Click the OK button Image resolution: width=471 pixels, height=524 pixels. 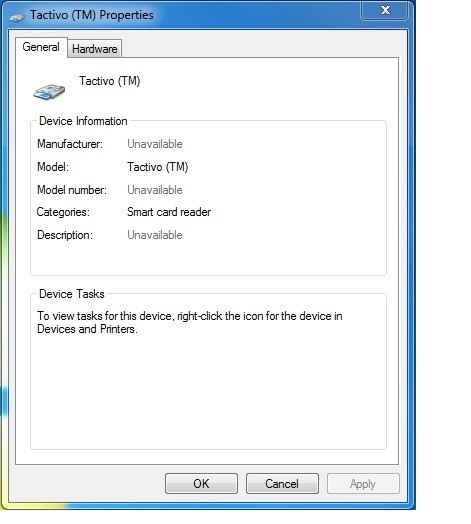(201, 484)
